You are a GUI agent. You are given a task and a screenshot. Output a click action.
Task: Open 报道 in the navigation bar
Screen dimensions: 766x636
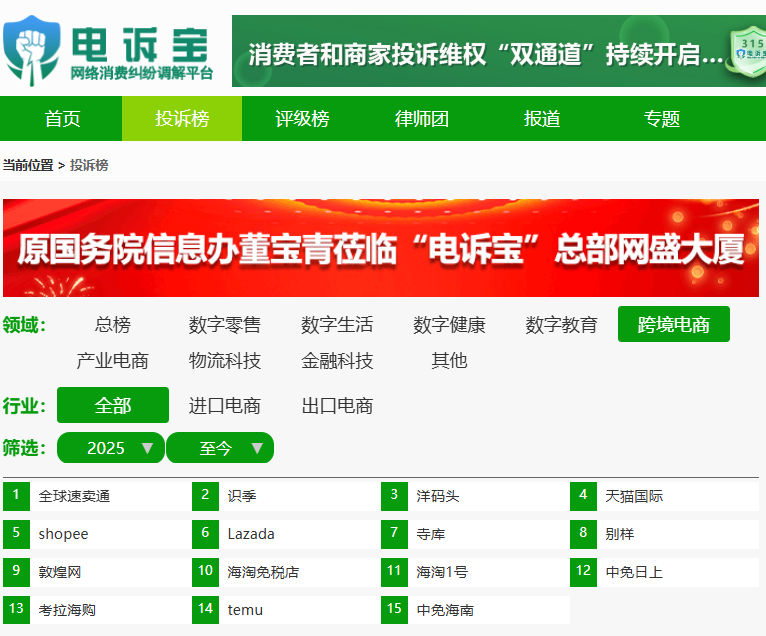pyautogui.click(x=542, y=119)
